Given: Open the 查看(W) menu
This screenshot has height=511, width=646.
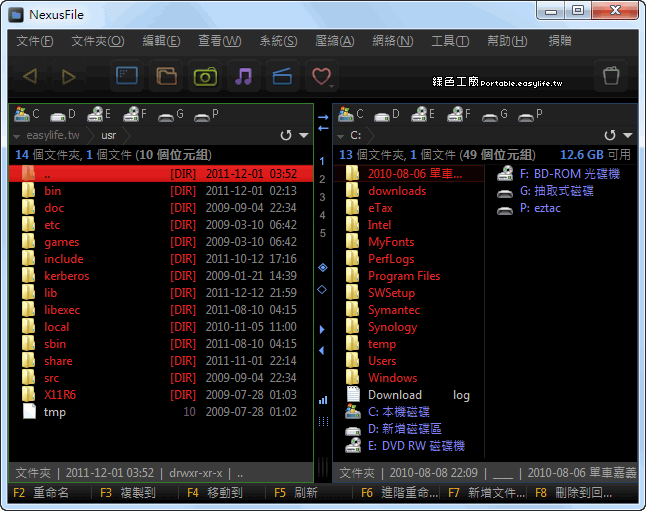Looking at the screenshot, I should (x=220, y=41).
